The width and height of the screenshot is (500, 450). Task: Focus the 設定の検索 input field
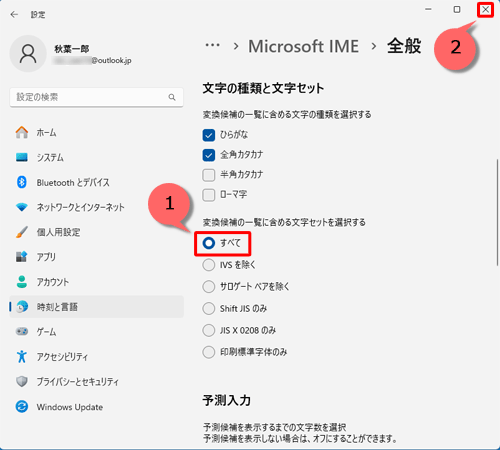pos(97,97)
